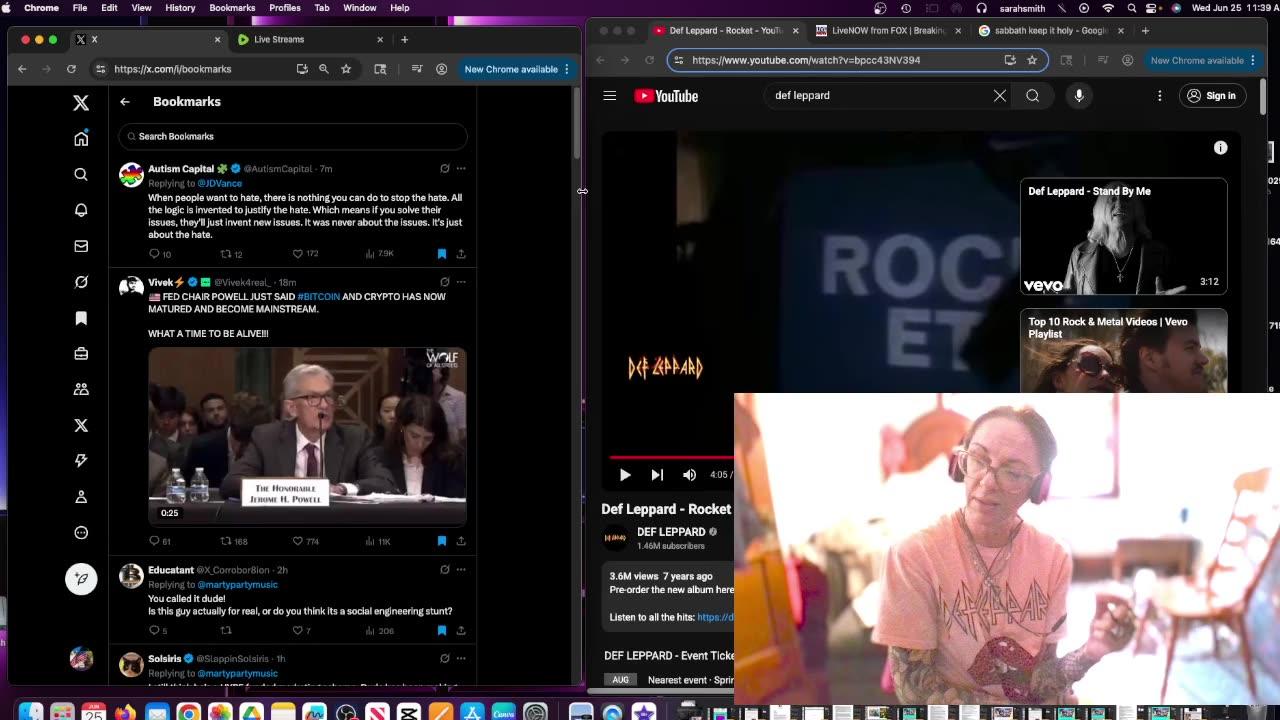The height and width of the screenshot is (720, 1280).
Task: Open Messages envelope in X sidebar
Action: coord(81,246)
